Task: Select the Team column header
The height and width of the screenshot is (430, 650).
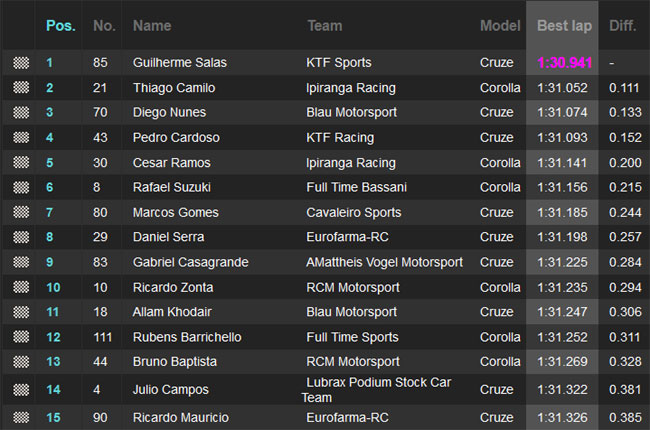Action: 325,26
